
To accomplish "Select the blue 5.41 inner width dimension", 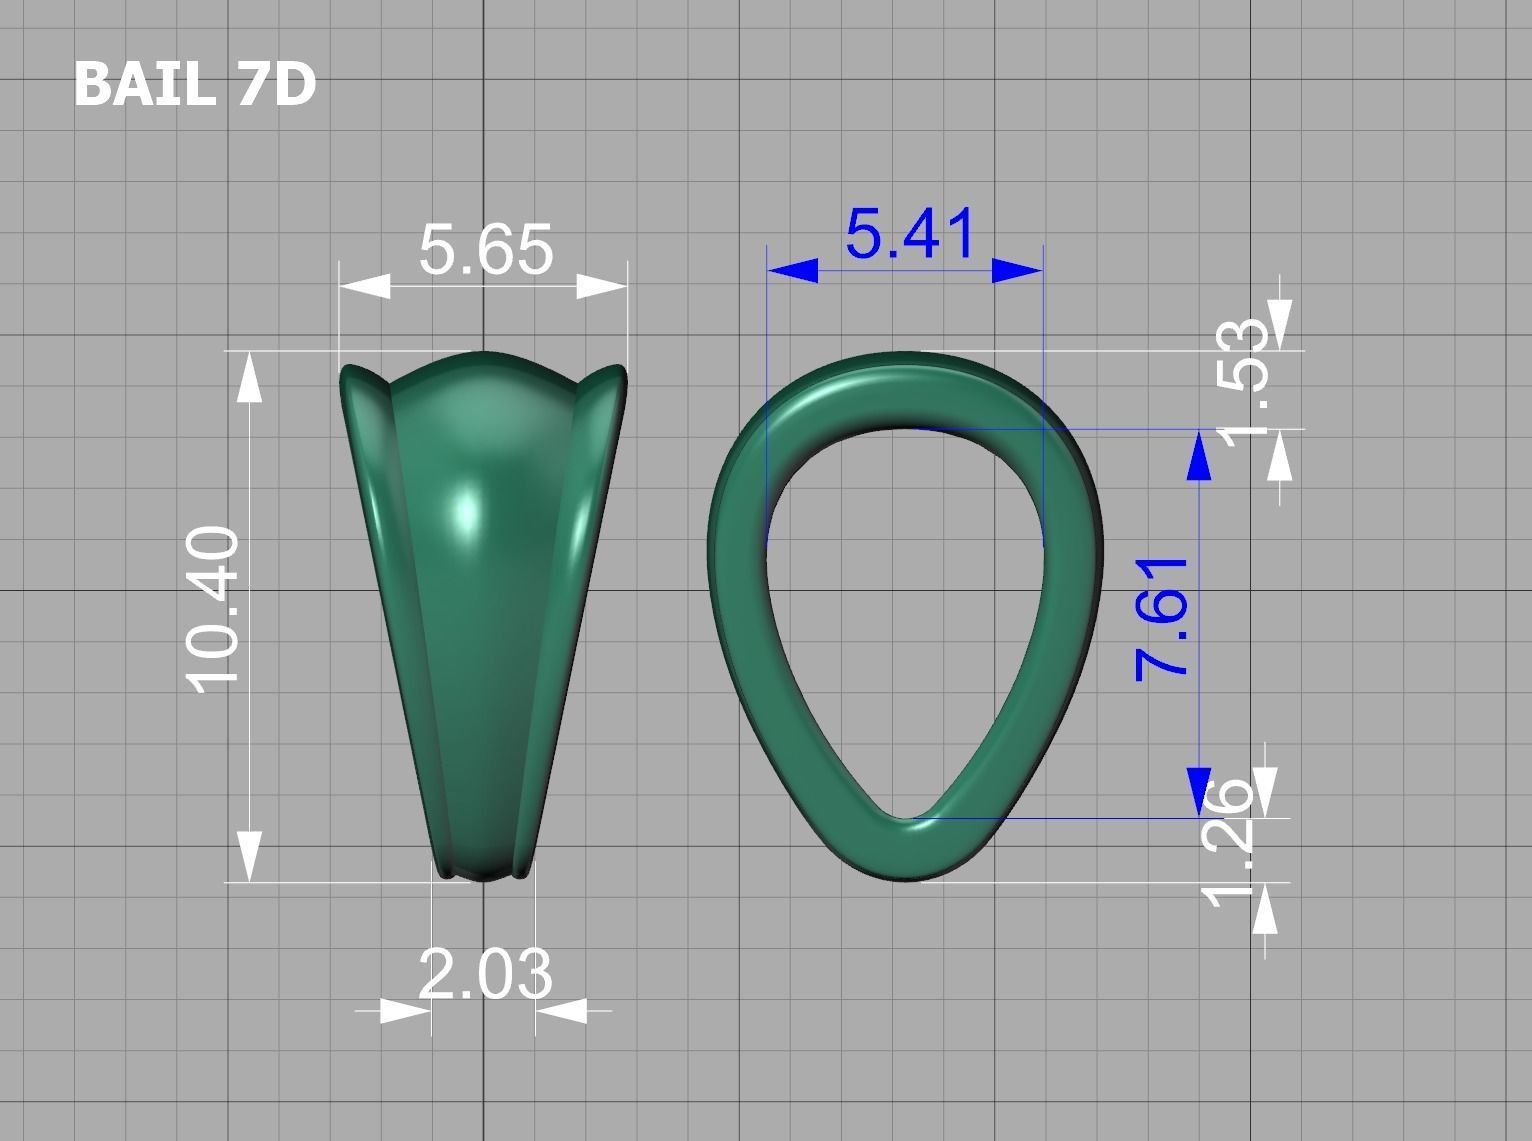I will pos(910,235).
